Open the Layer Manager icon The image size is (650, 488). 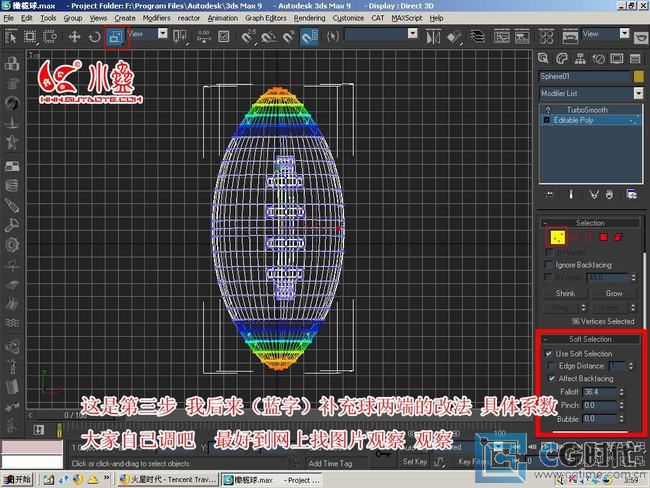478,37
